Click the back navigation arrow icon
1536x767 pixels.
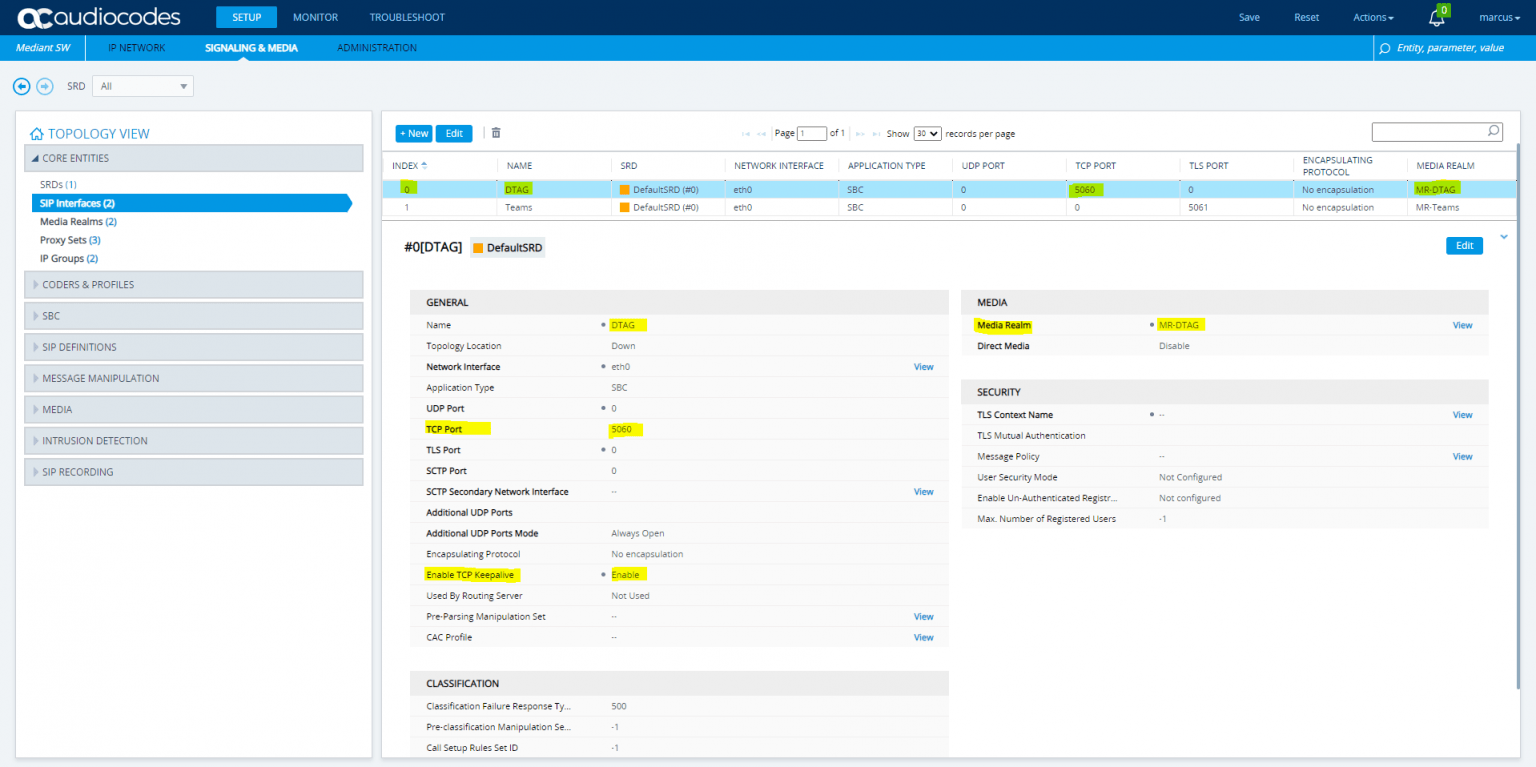[x=21, y=86]
